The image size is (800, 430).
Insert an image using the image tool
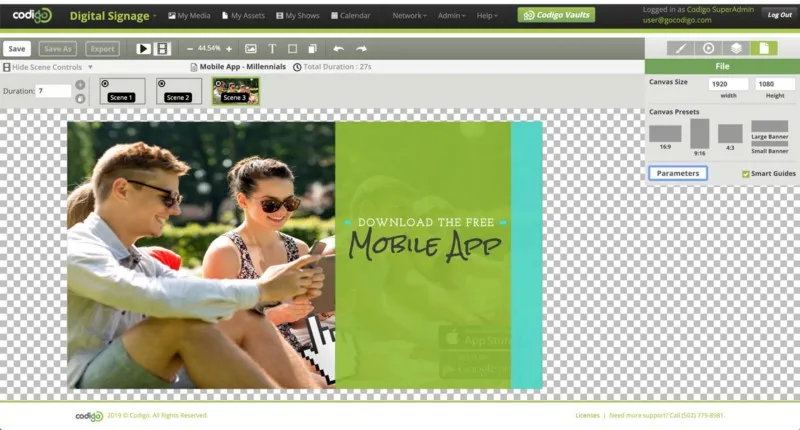(x=251, y=48)
